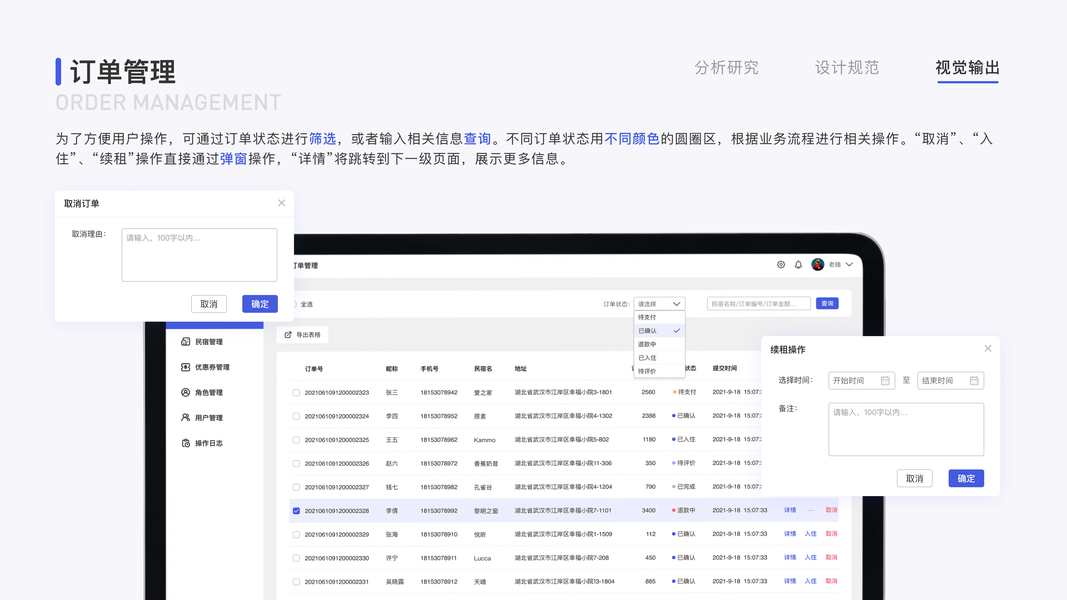Click calendar icon in 开始时间 field
This screenshot has width=1067, height=600.
point(885,380)
